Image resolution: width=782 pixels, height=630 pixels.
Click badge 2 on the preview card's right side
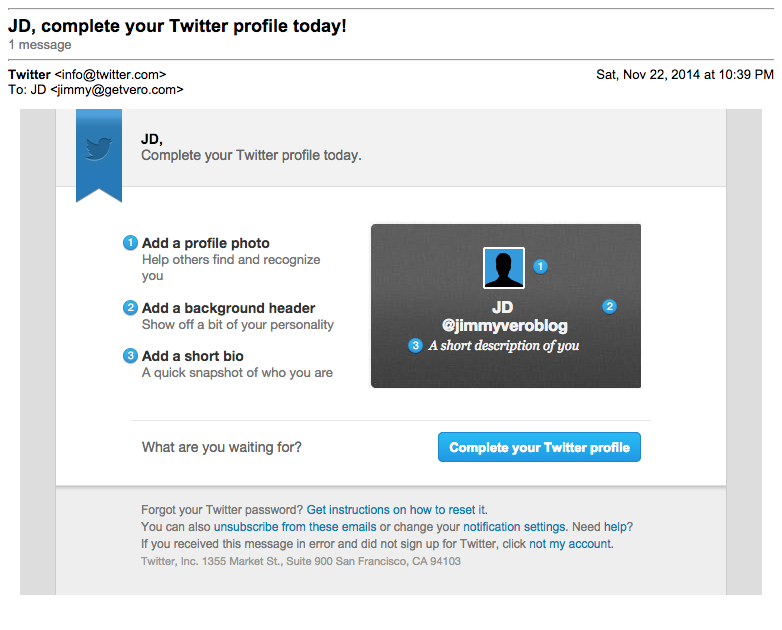(610, 307)
